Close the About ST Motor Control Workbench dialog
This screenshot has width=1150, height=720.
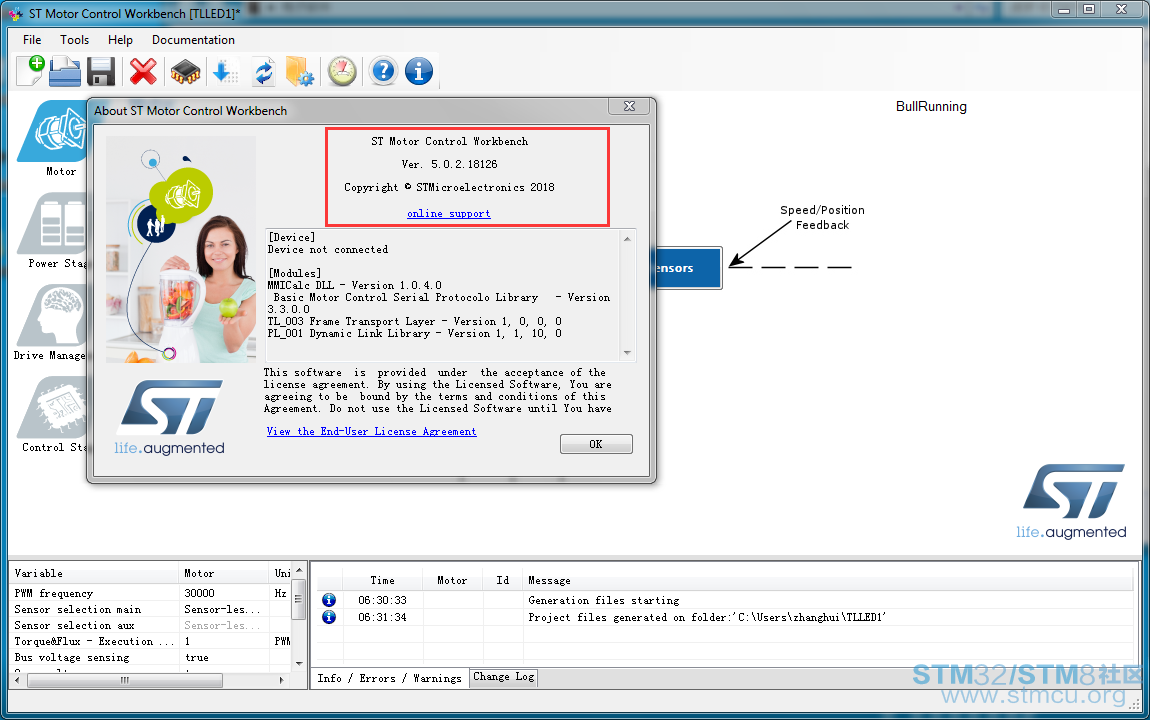coord(629,106)
